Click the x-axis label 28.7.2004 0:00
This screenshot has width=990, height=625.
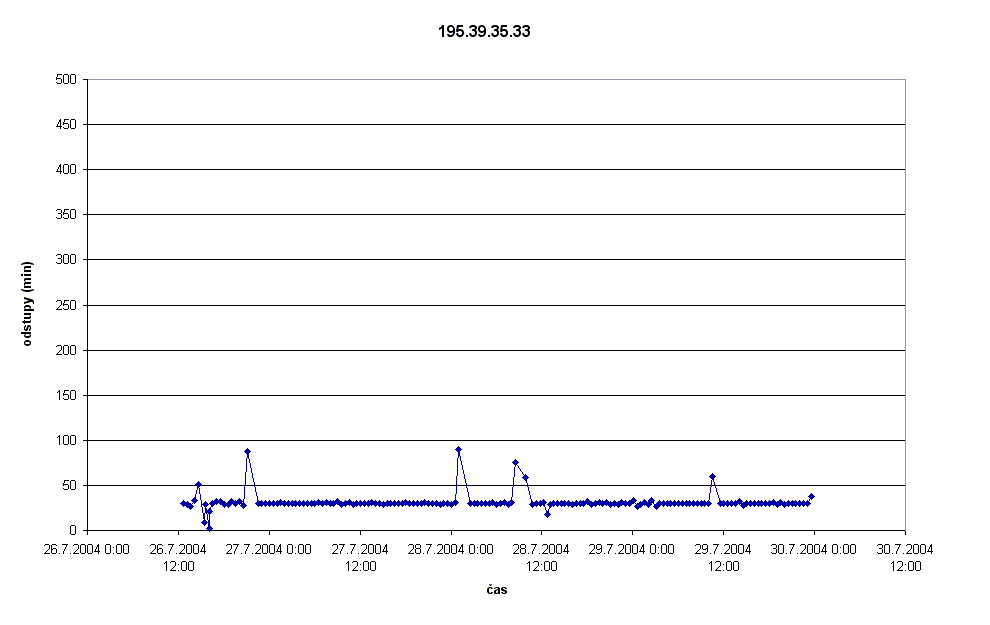[450, 549]
